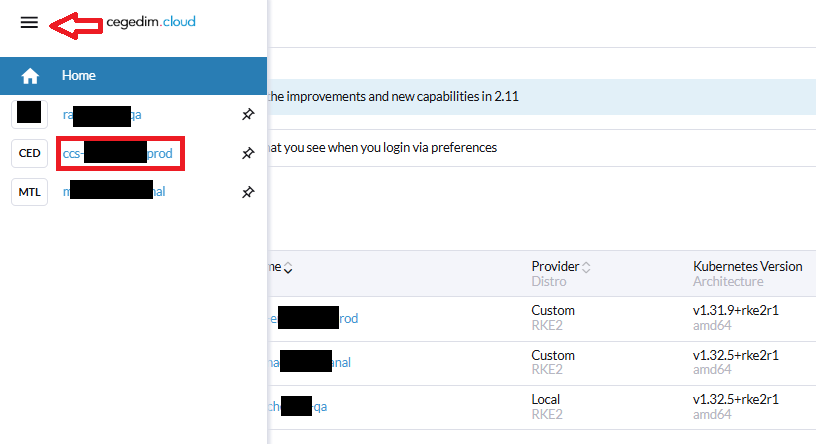816x444 pixels.
Task: Click the MTL cluster badge
Action: point(30,191)
